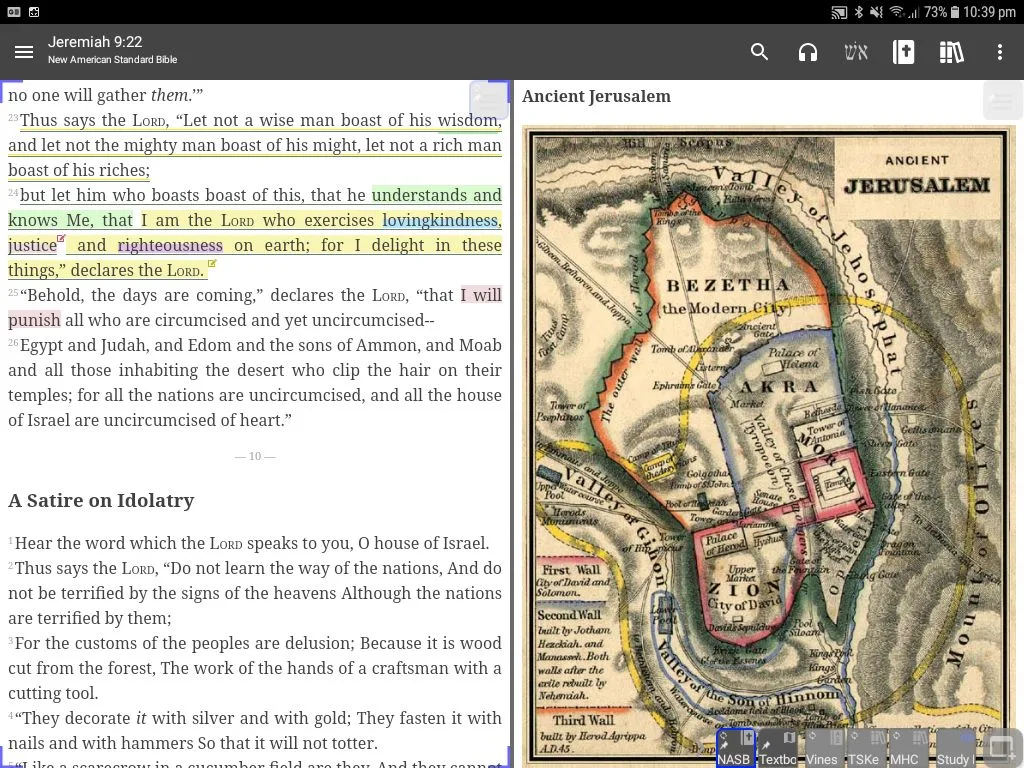The image size is (1024, 768).
Task: Tap the Wi-Fi status icon
Action: (897, 12)
